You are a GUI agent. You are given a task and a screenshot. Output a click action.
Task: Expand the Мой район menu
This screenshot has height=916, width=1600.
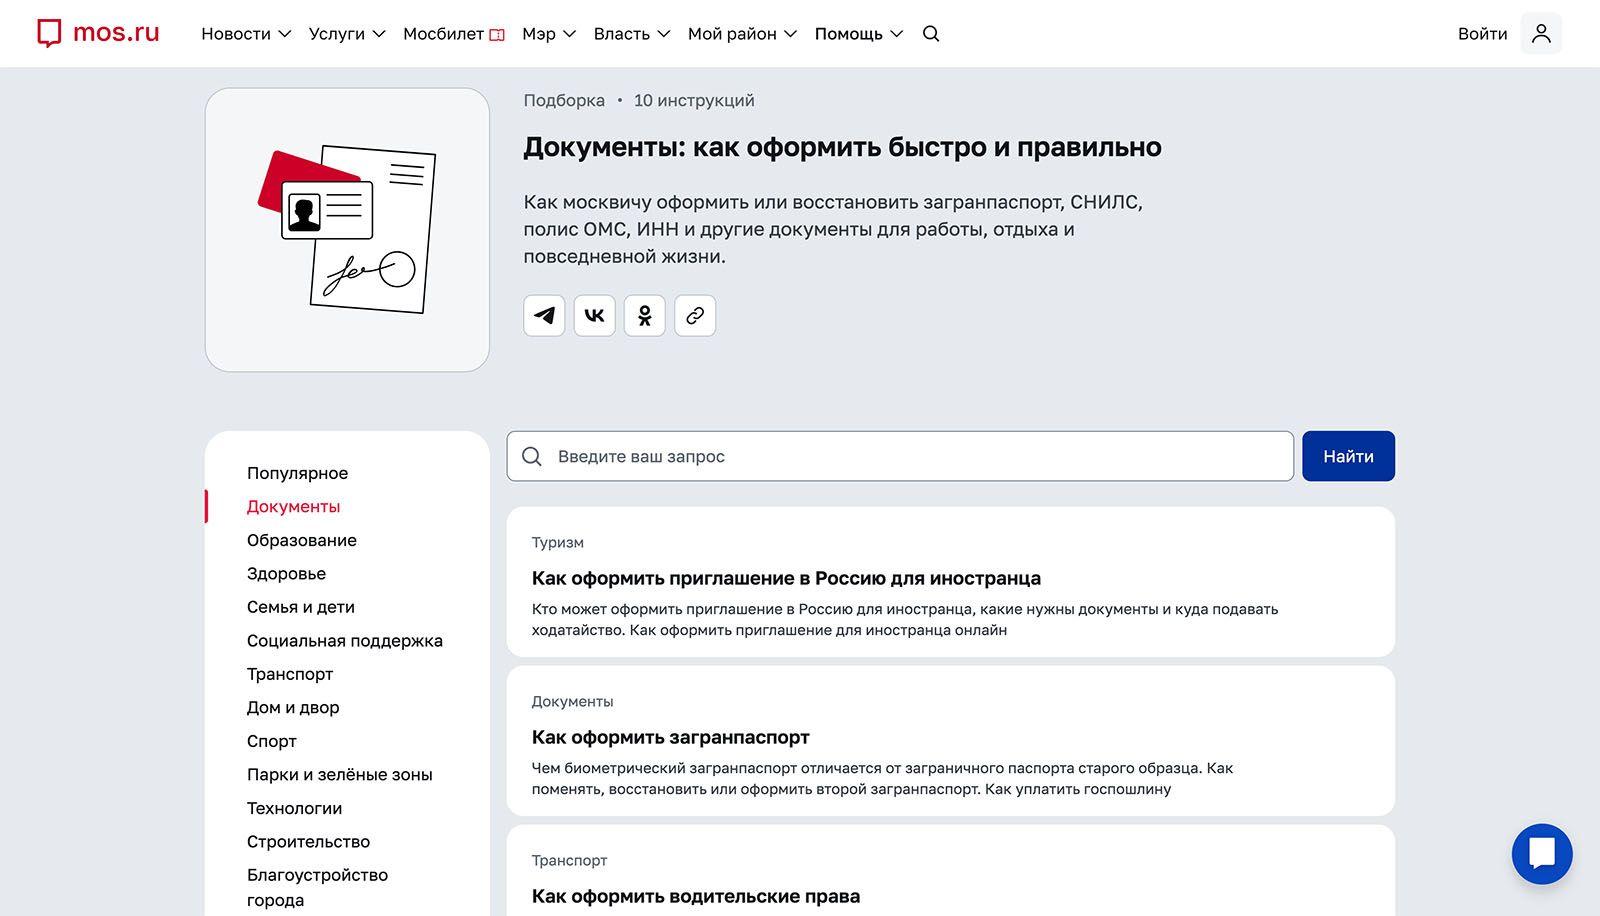click(x=742, y=34)
